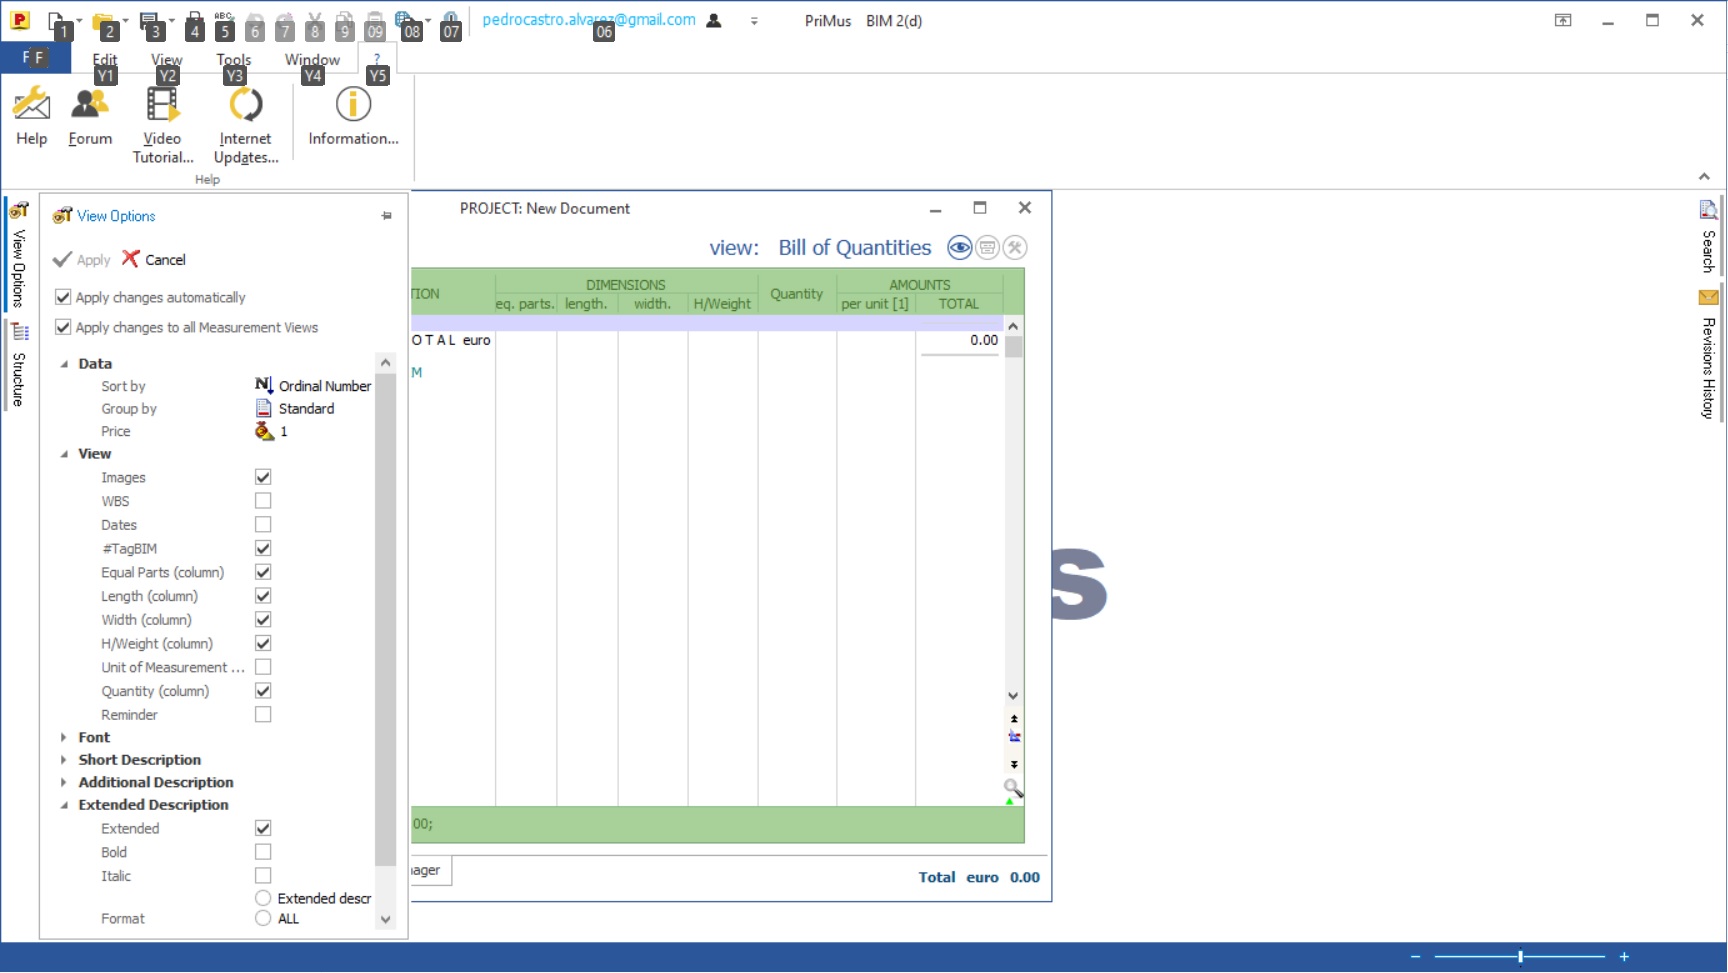Image resolution: width=1728 pixels, height=973 pixels.
Task: Collapse the Extended Description section
Action: [64, 805]
